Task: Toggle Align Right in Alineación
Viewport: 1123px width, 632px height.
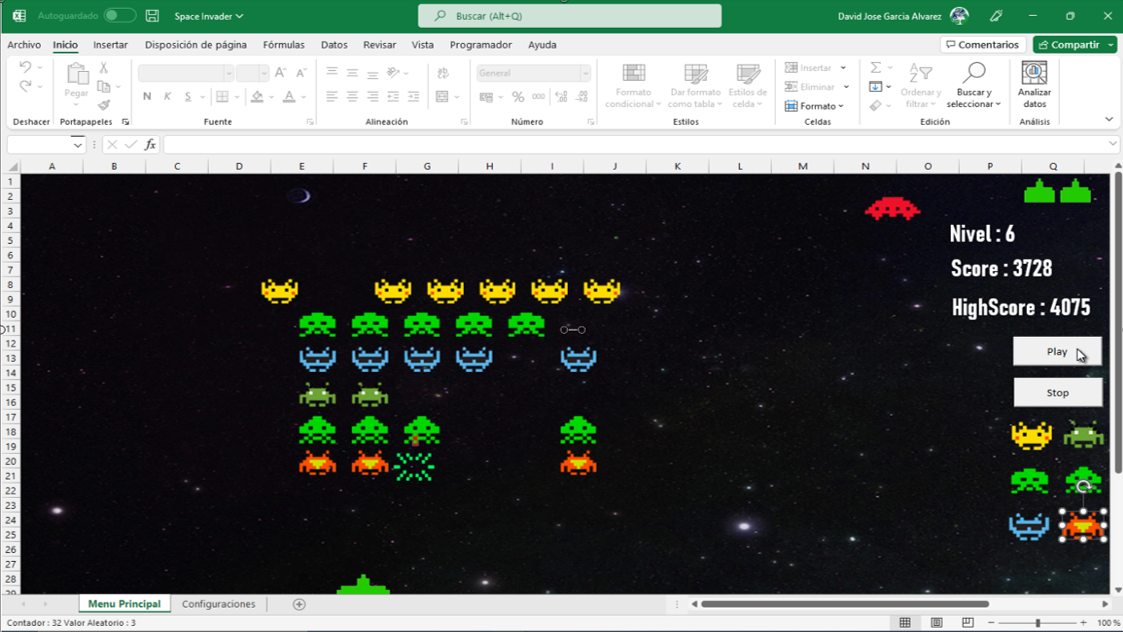Action: [x=372, y=97]
